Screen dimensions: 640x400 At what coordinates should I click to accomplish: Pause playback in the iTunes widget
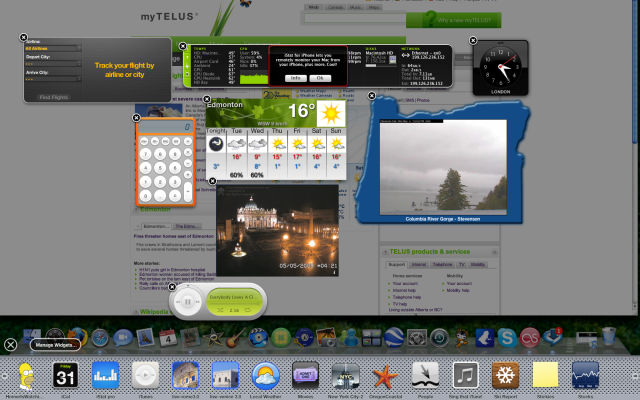[x=188, y=302]
